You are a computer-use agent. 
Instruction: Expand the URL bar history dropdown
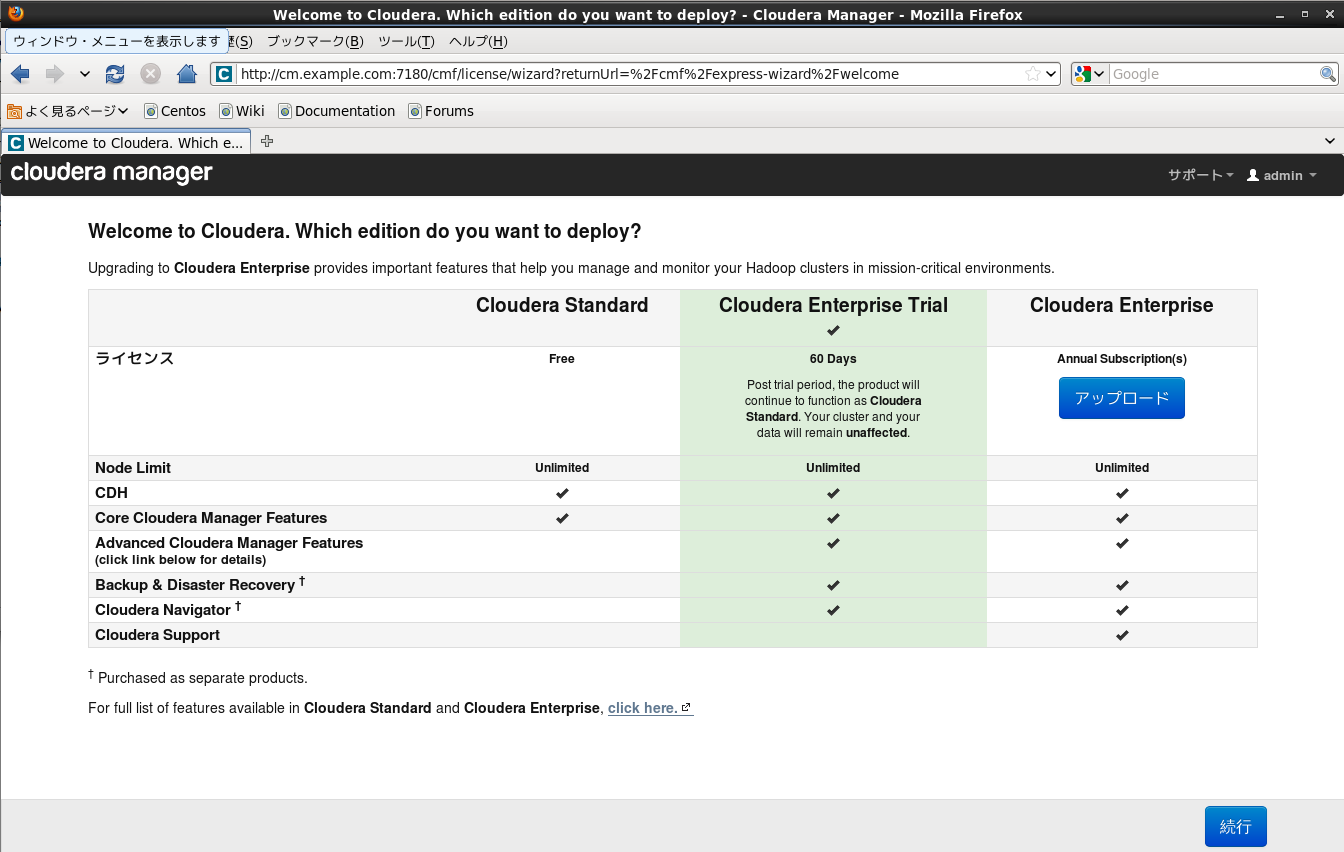[1051, 74]
